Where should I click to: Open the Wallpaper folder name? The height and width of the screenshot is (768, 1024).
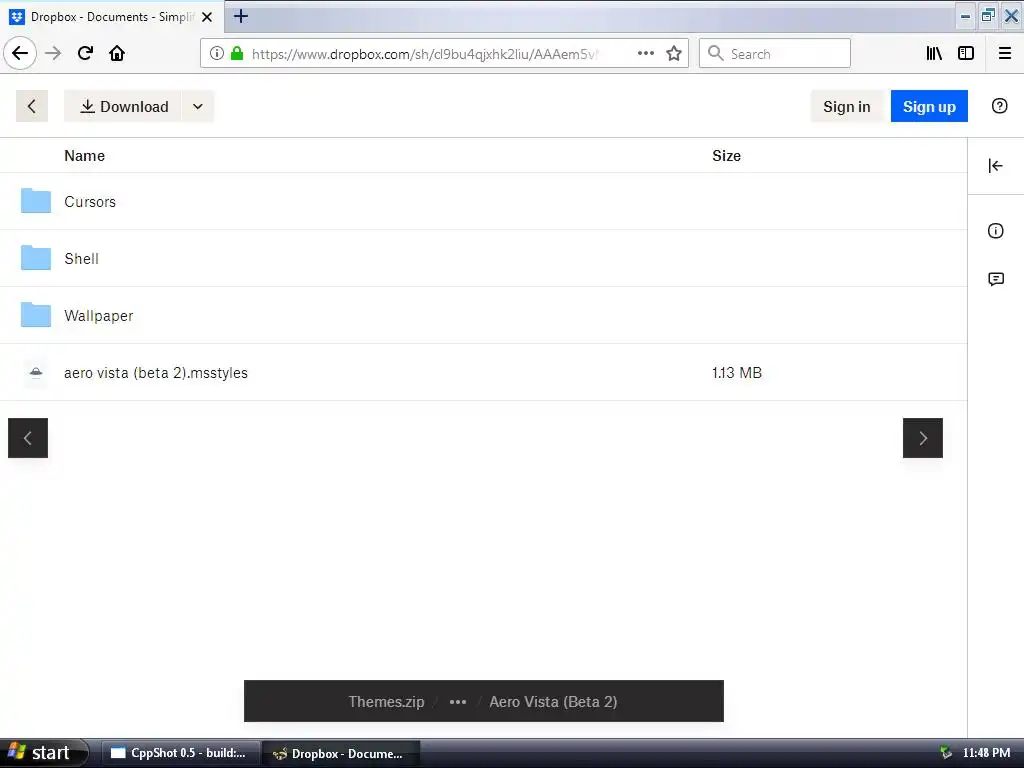pos(99,316)
